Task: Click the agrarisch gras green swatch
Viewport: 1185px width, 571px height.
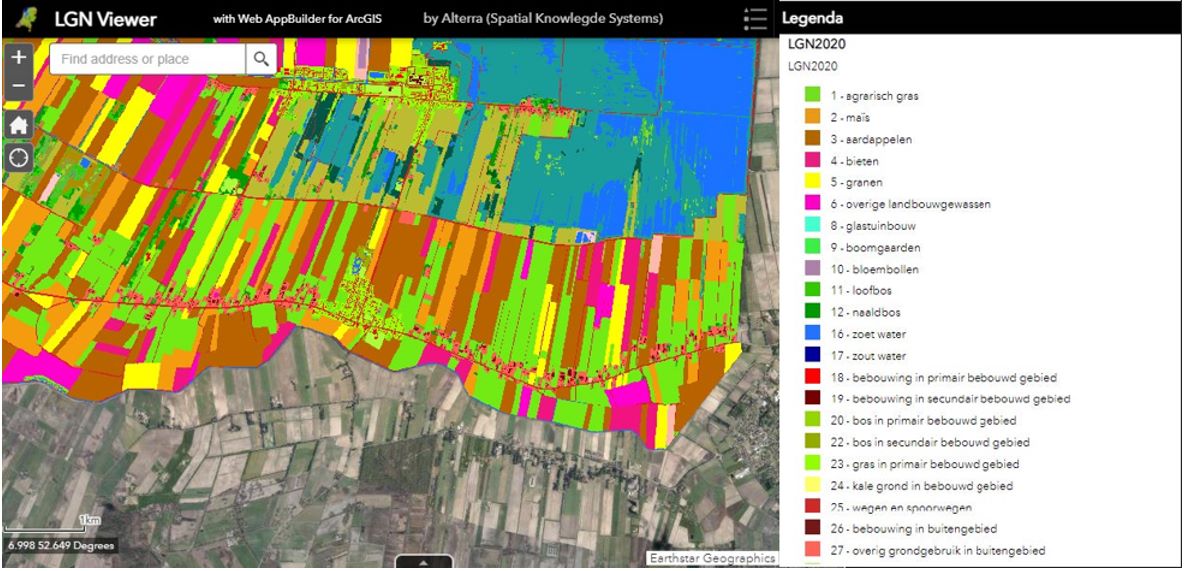Action: (813, 96)
